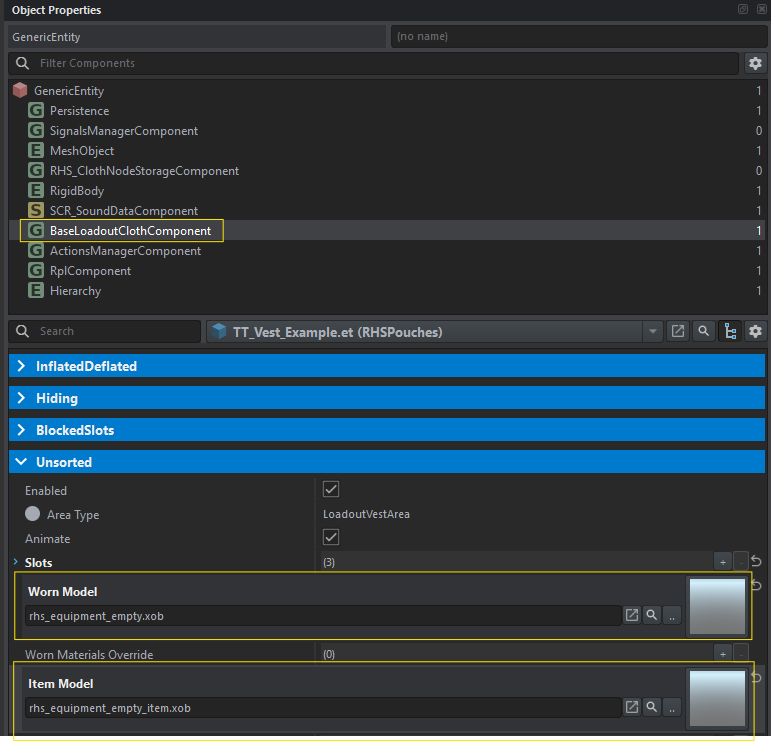
Task: Open the prefab in new window icon
Action: (x=678, y=331)
